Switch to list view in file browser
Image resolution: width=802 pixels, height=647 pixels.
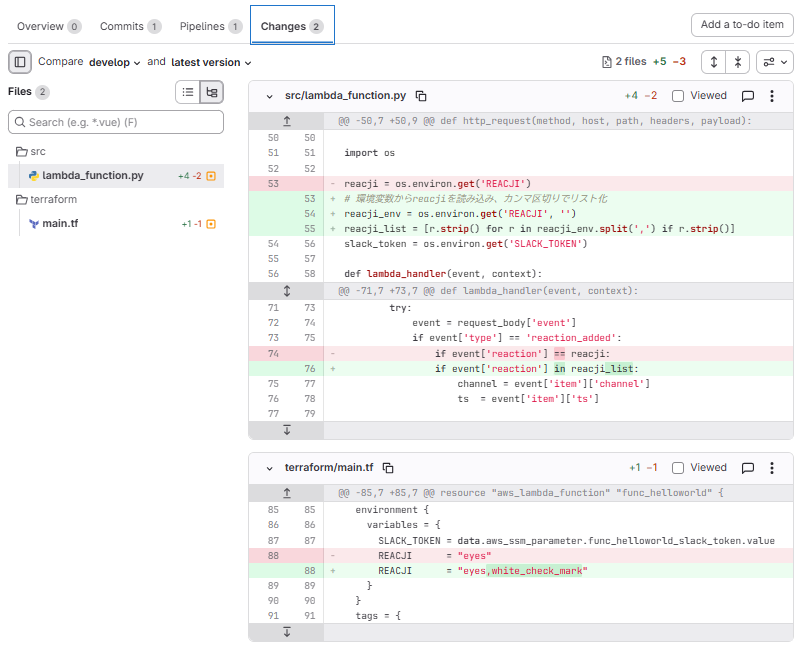[187, 92]
